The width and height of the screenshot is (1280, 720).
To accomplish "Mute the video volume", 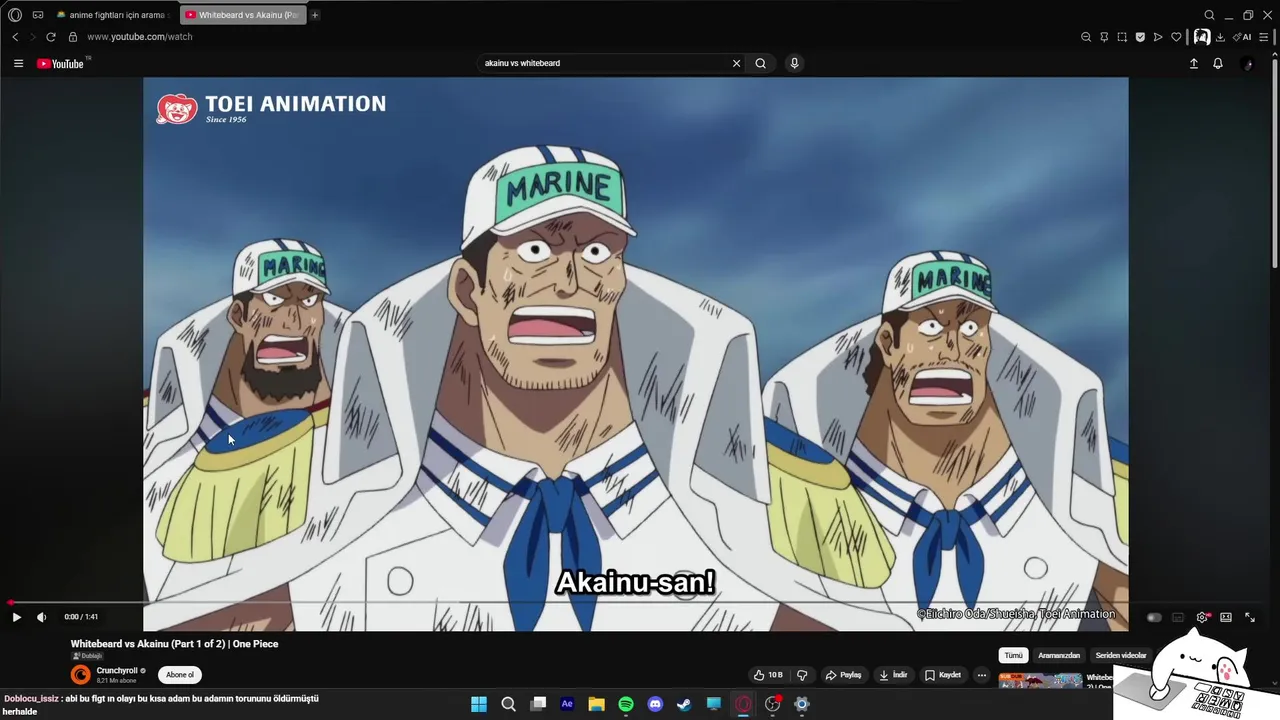I will (41, 617).
